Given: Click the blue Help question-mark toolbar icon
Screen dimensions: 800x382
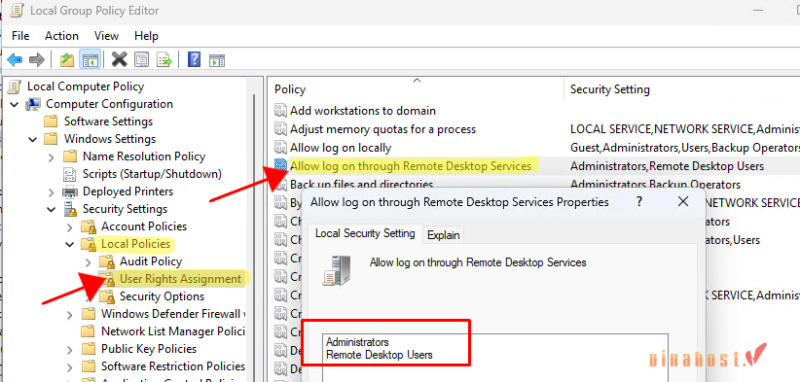Looking at the screenshot, I should 194,60.
